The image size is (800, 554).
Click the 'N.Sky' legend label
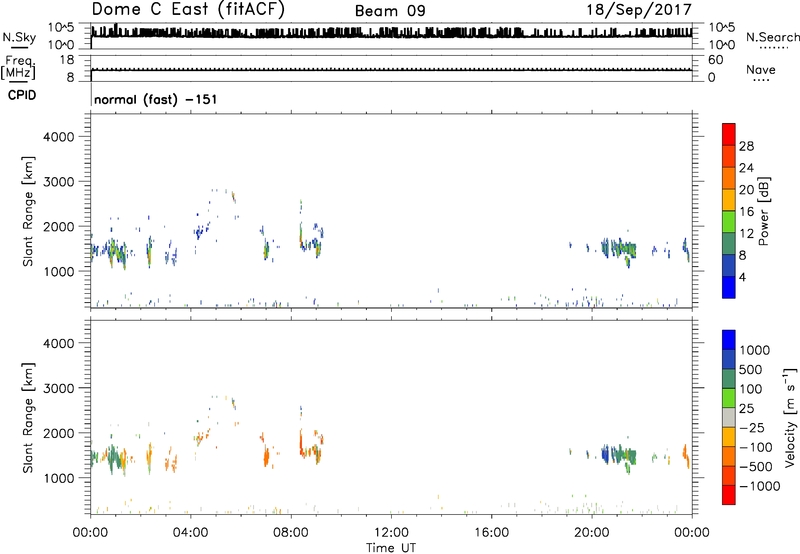coord(19,37)
